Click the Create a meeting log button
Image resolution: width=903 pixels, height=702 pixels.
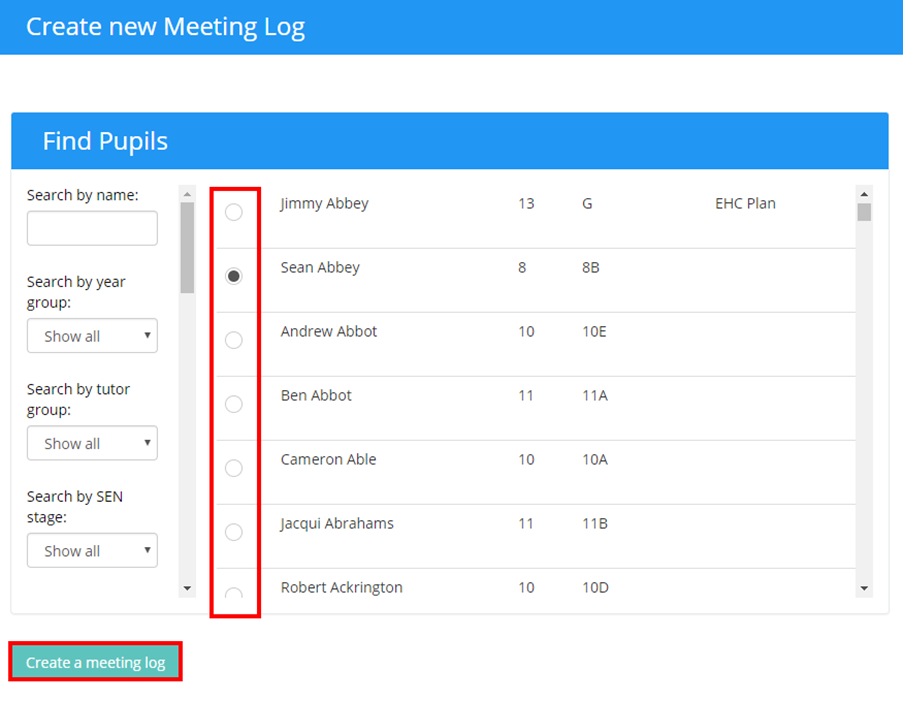click(95, 661)
